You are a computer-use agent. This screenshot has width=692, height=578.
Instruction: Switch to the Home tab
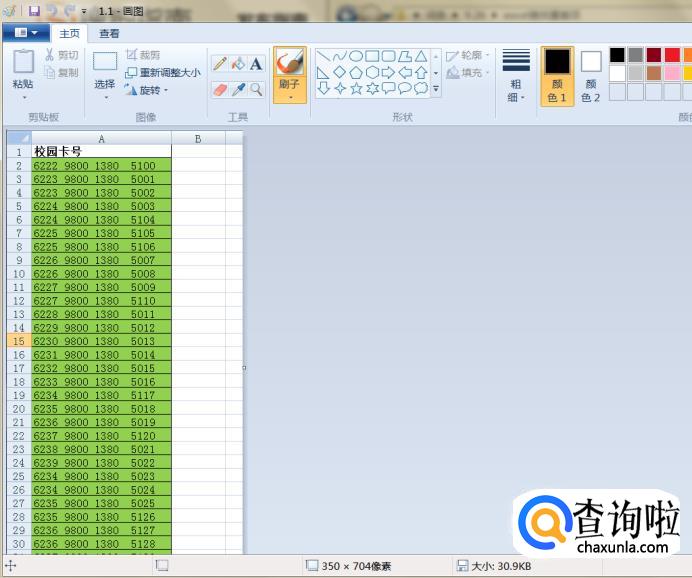[x=69, y=34]
